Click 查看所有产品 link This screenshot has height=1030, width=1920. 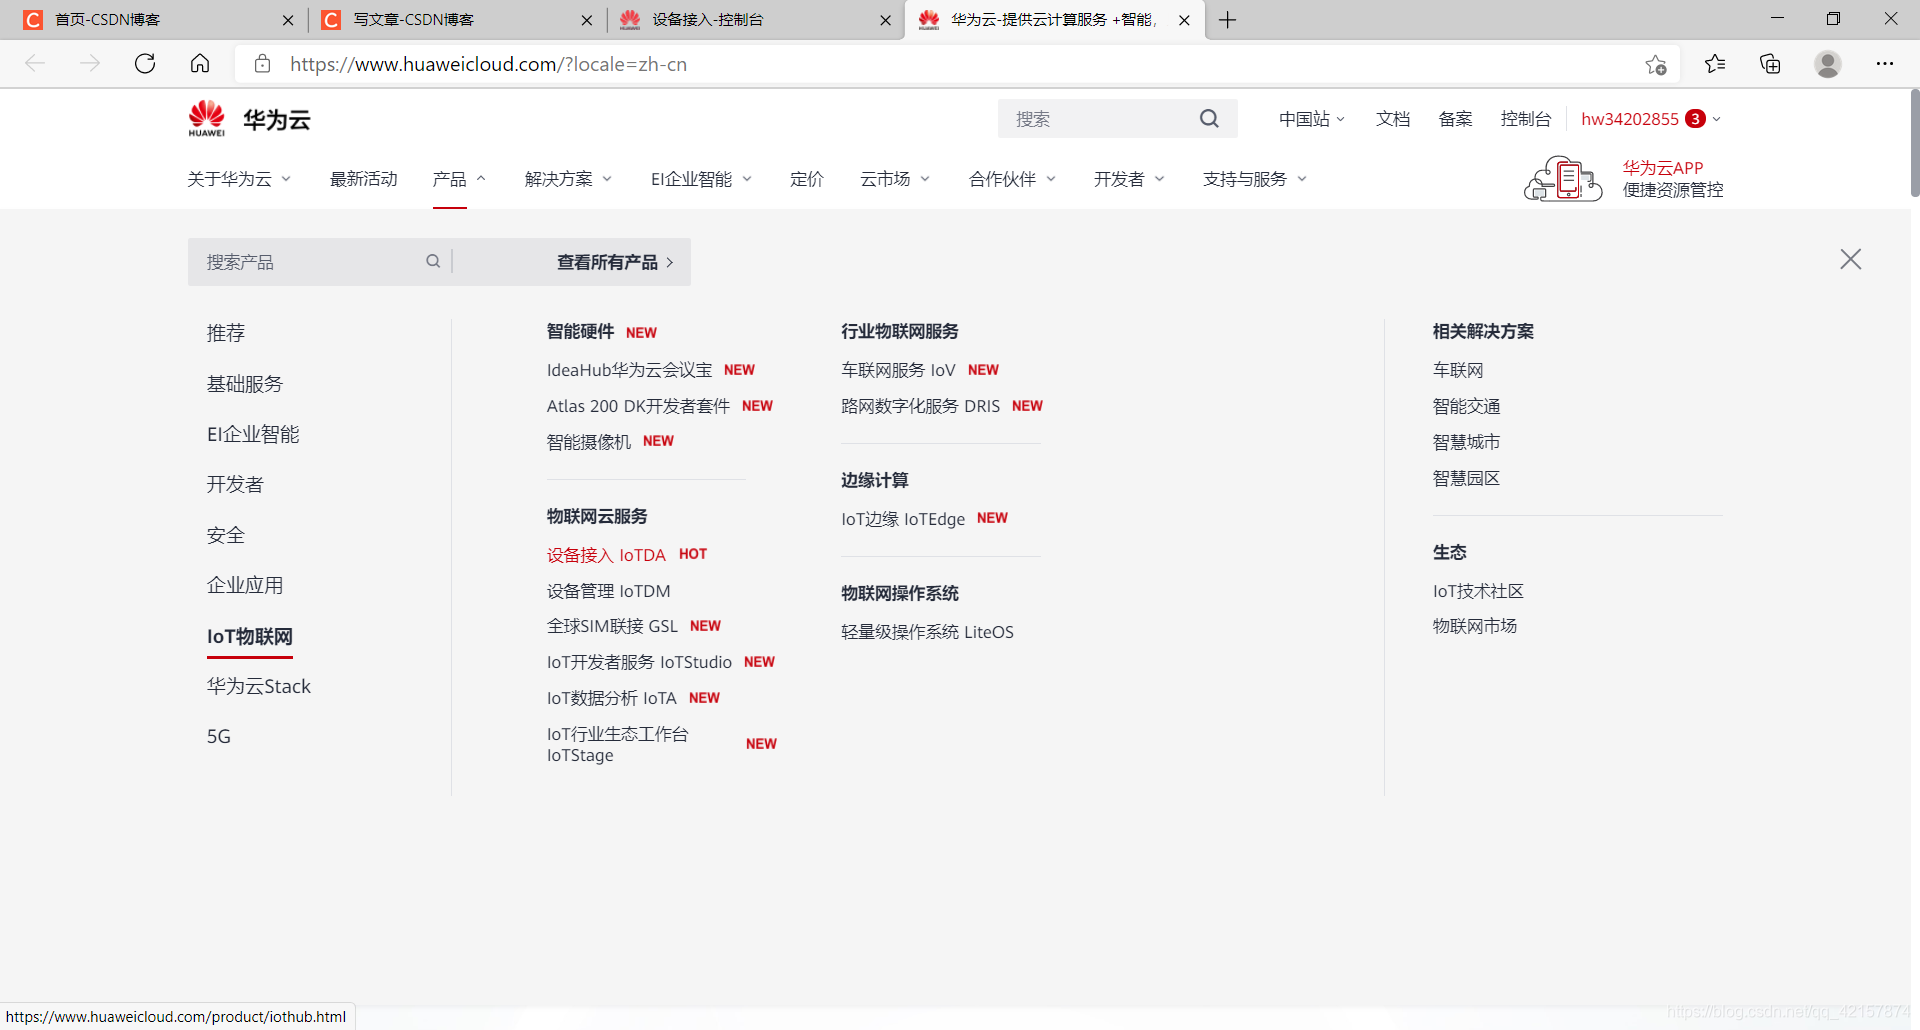click(x=615, y=262)
